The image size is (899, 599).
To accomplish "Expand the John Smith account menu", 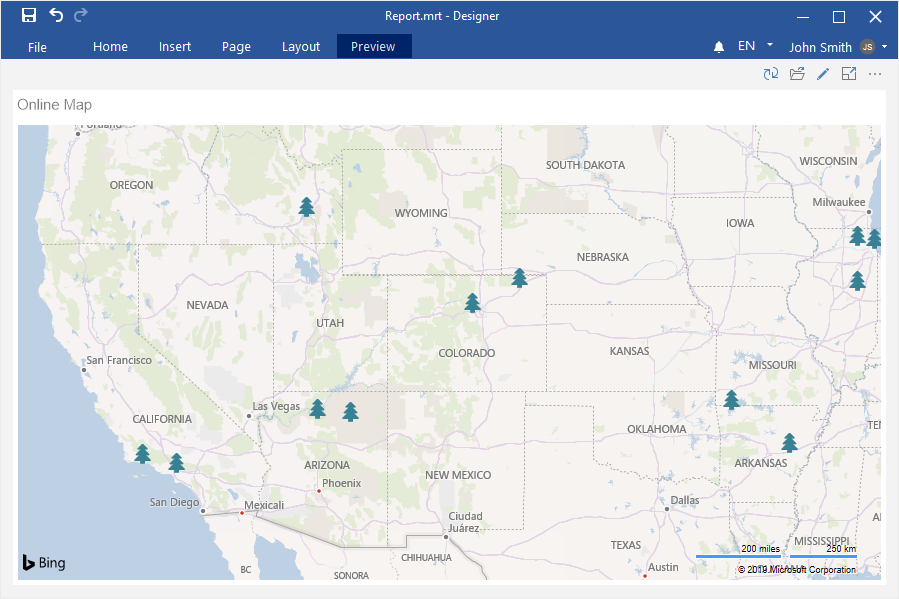I will [884, 47].
